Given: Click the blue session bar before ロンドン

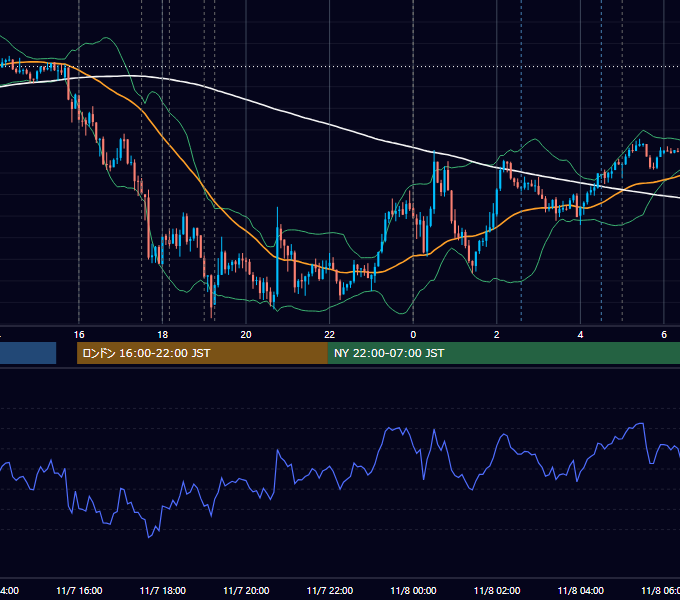Looking at the screenshot, I should coord(28,353).
